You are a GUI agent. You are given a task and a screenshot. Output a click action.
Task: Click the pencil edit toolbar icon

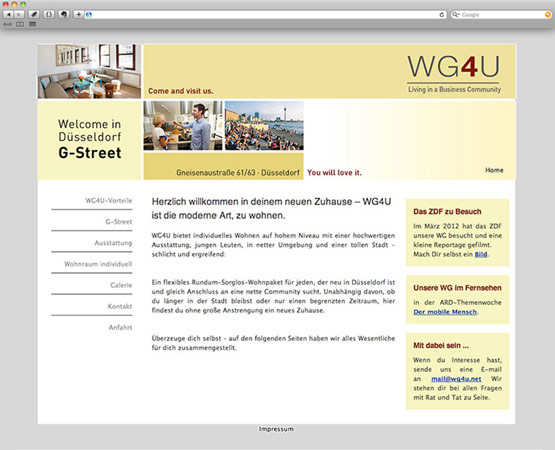(x=34, y=15)
